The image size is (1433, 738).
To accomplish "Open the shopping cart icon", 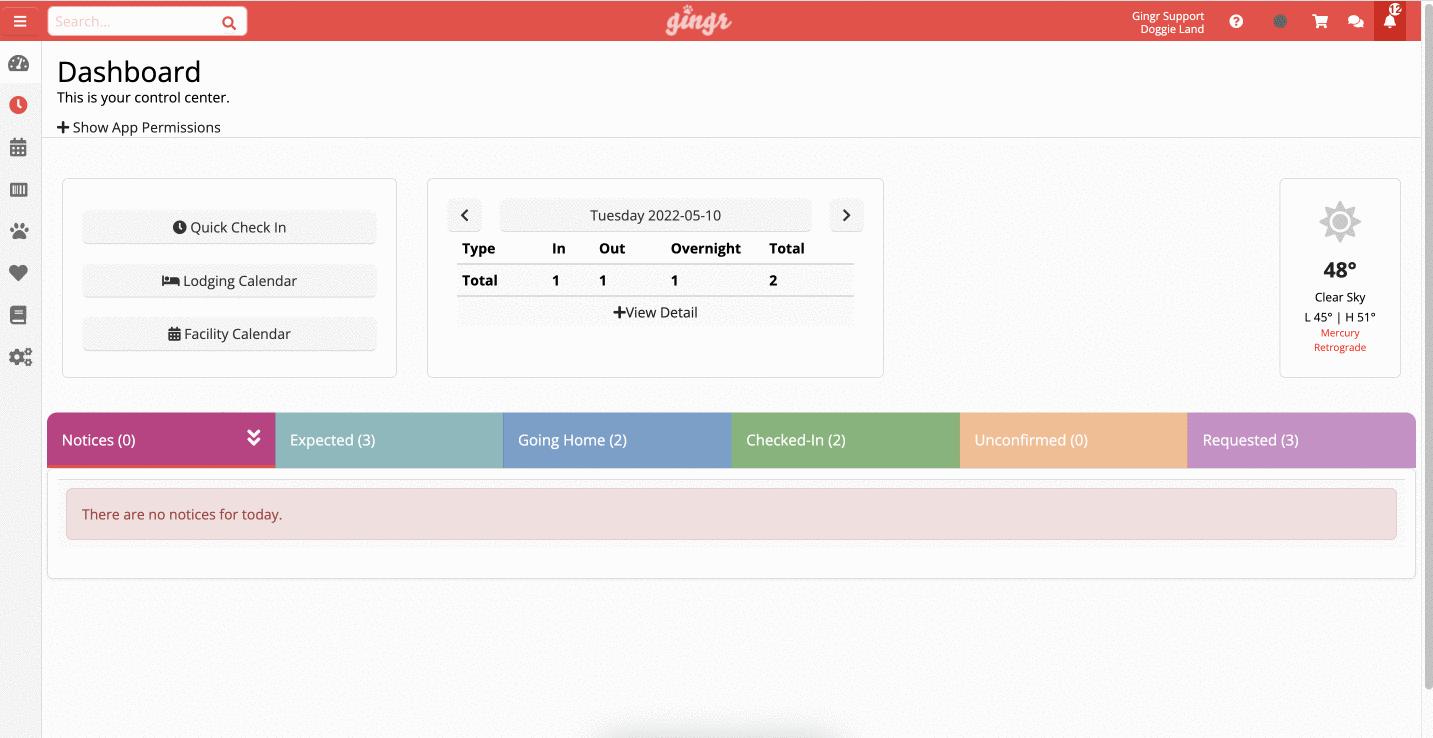I will tap(1320, 21).
